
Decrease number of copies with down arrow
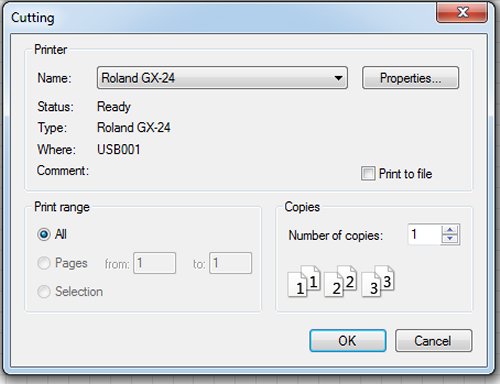pos(450,239)
